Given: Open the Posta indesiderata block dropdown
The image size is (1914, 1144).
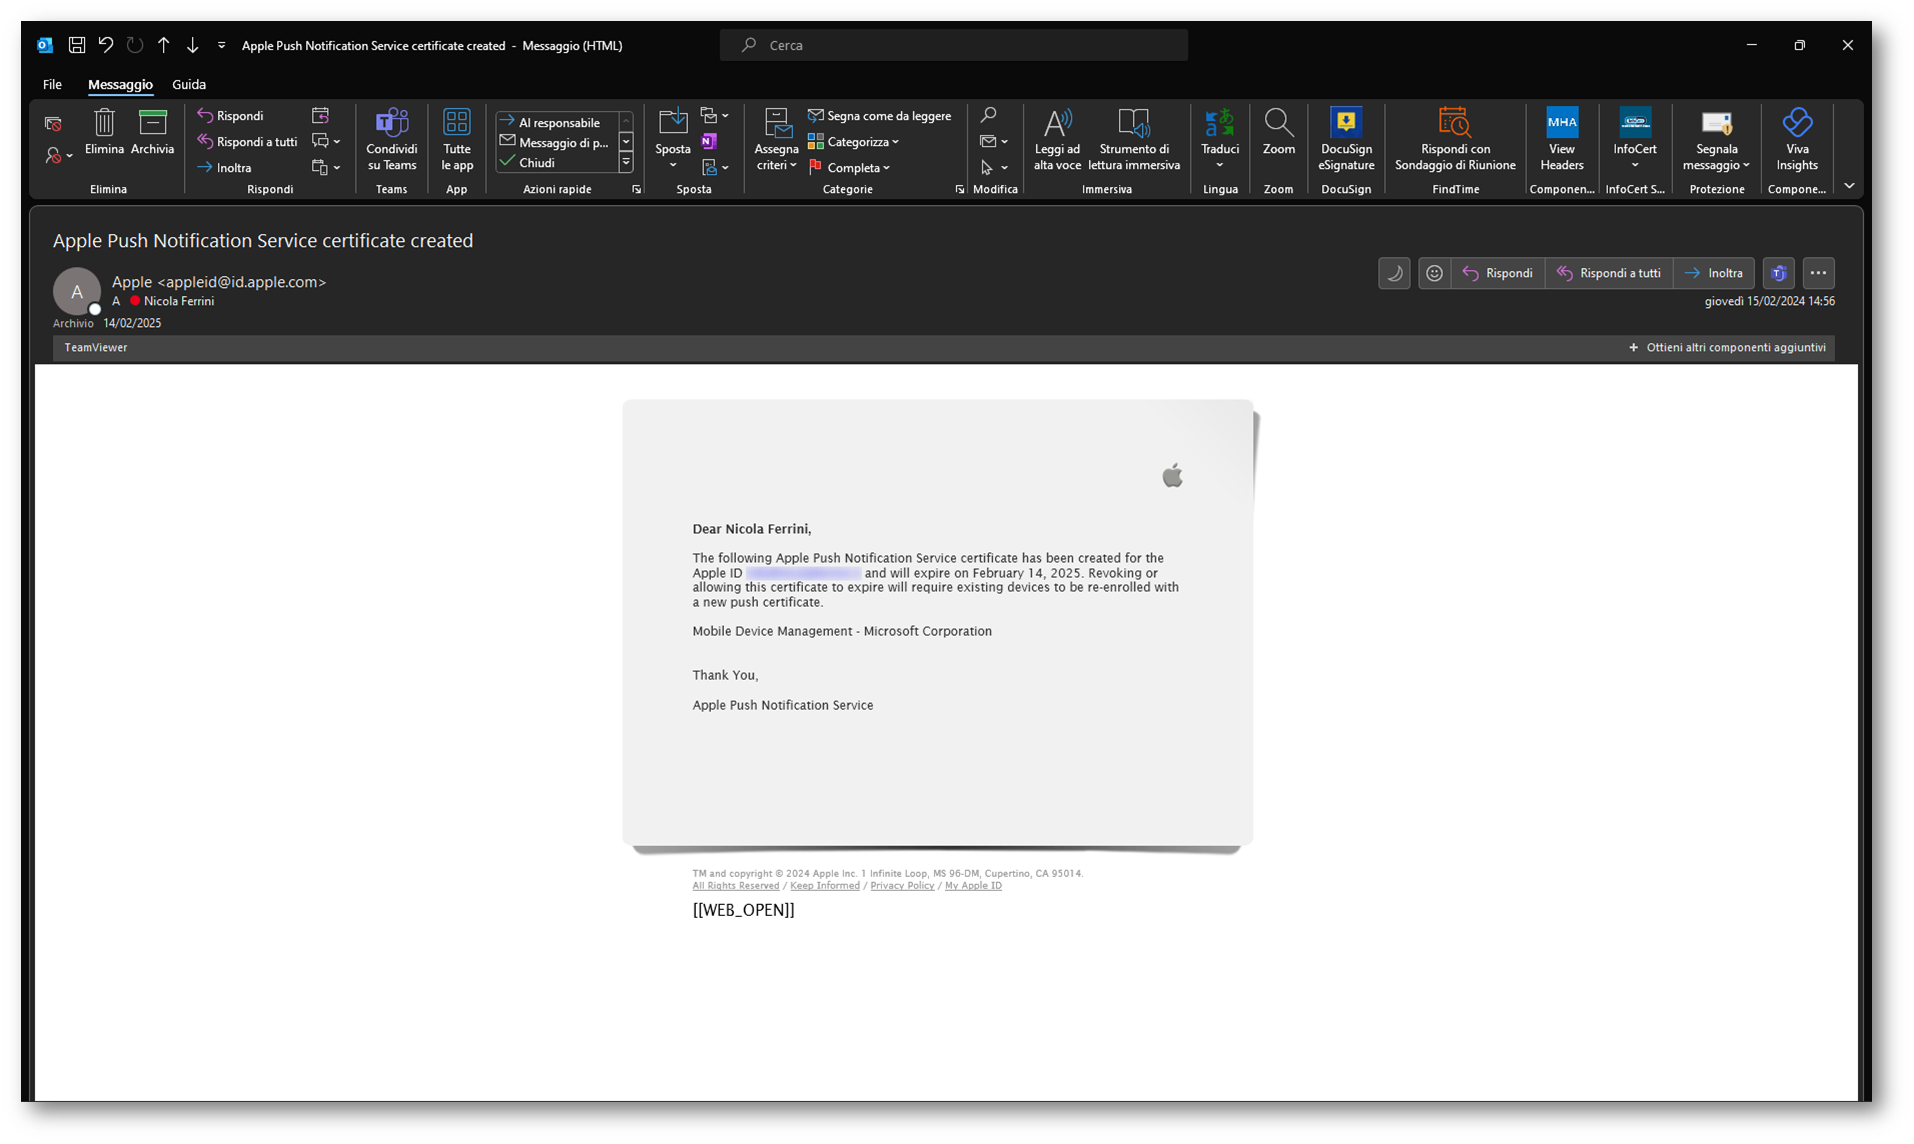Looking at the screenshot, I should click(x=58, y=156).
